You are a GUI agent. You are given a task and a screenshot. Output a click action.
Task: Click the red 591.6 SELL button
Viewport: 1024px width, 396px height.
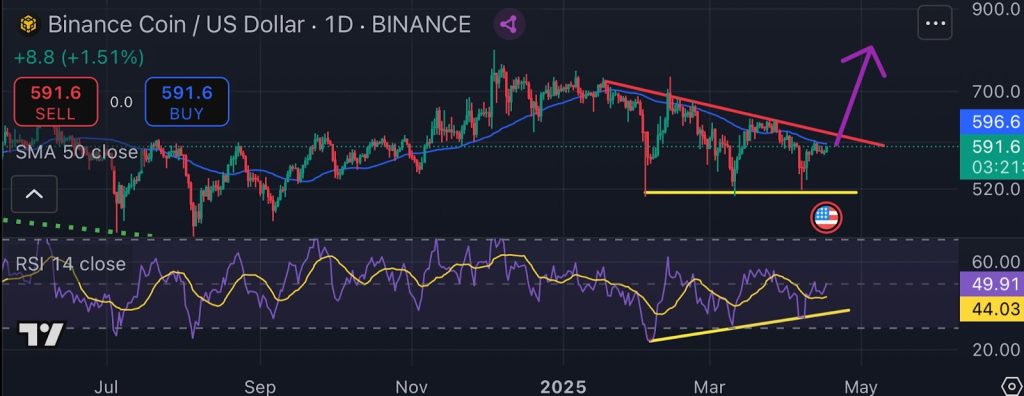tap(56, 101)
